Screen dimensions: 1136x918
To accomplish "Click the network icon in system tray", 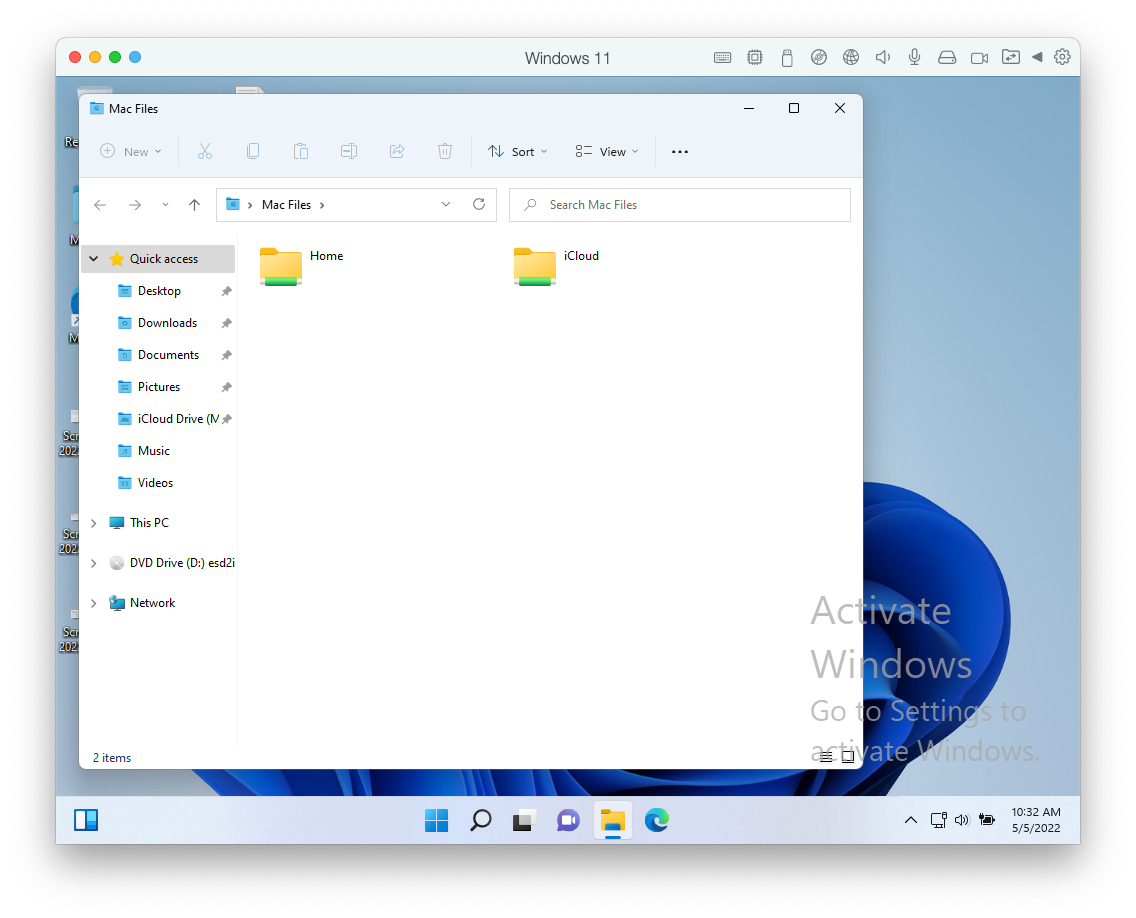I will (938, 820).
